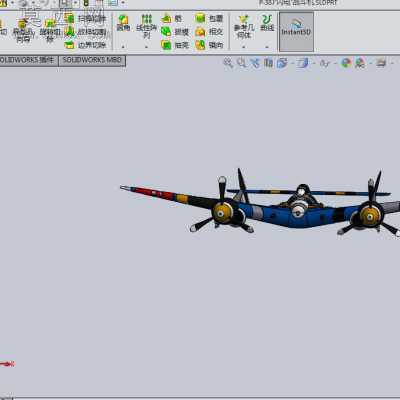Viewport: 400px width, 400px height.
Task: Open Reference Geometry (参考几何体) tool
Action: pyautogui.click(x=244, y=27)
